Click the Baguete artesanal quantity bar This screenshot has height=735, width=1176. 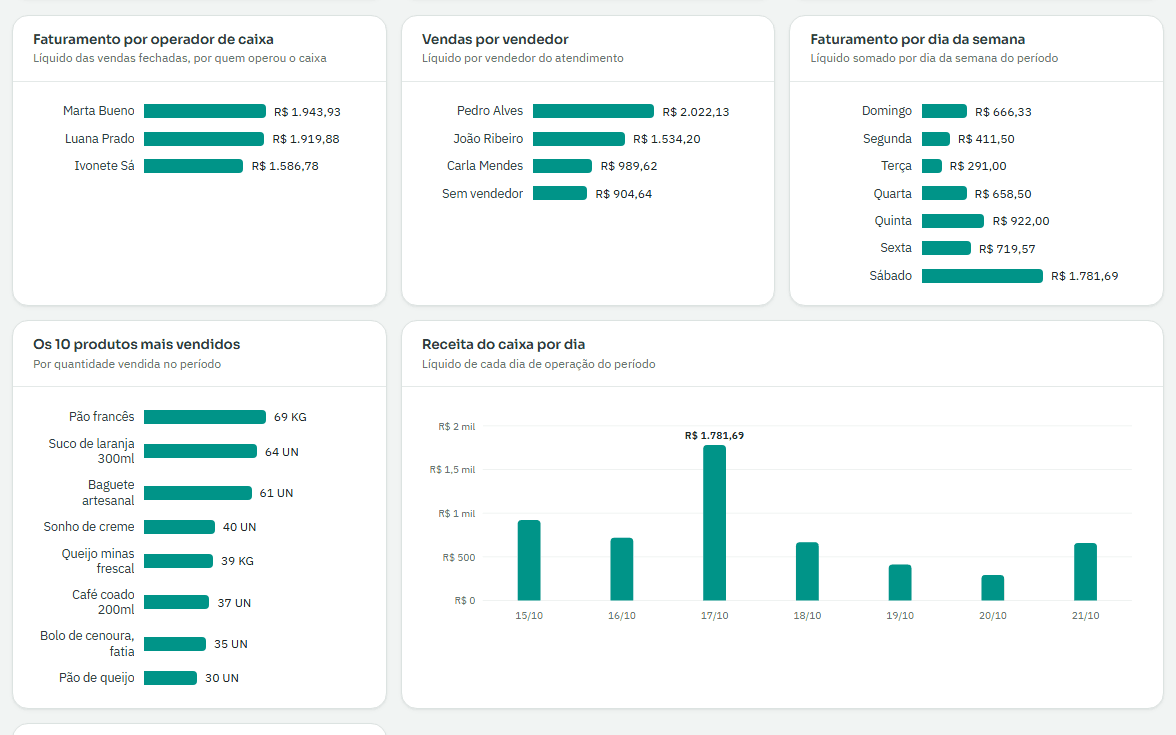coord(198,493)
